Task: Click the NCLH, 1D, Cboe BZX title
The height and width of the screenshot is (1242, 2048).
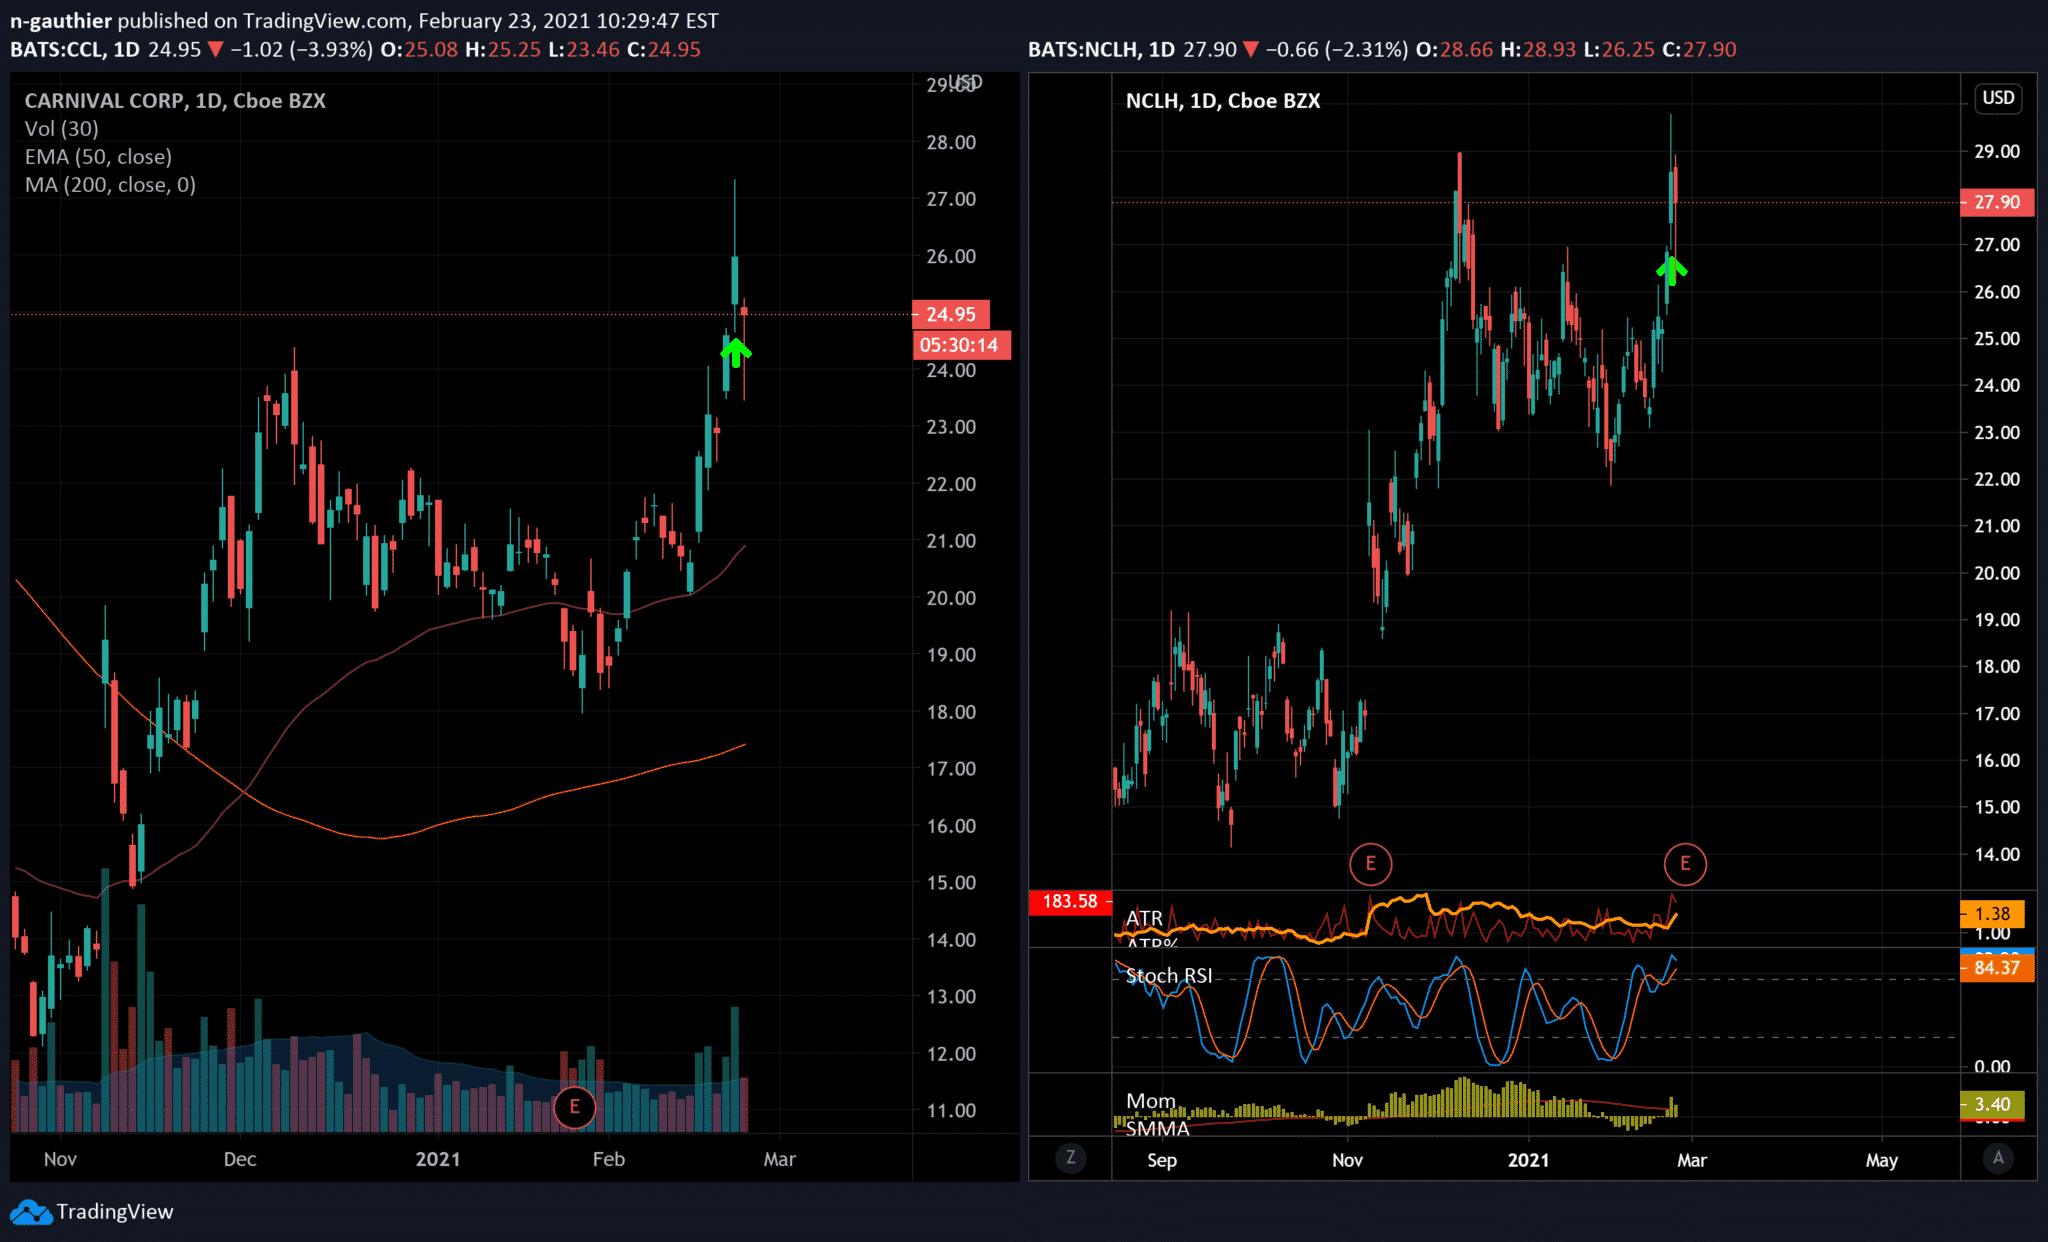Action: click(1223, 101)
